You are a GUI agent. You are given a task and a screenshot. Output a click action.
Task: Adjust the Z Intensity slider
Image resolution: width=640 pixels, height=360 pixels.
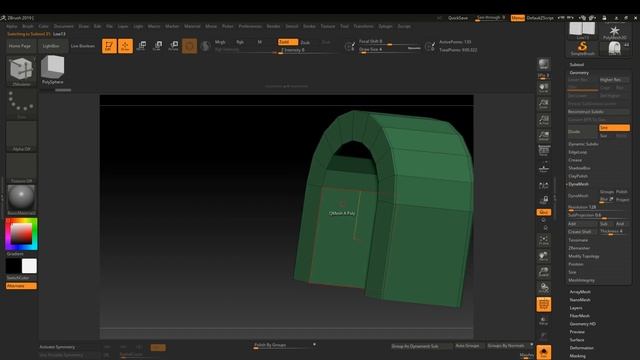pyautogui.click(x=308, y=50)
